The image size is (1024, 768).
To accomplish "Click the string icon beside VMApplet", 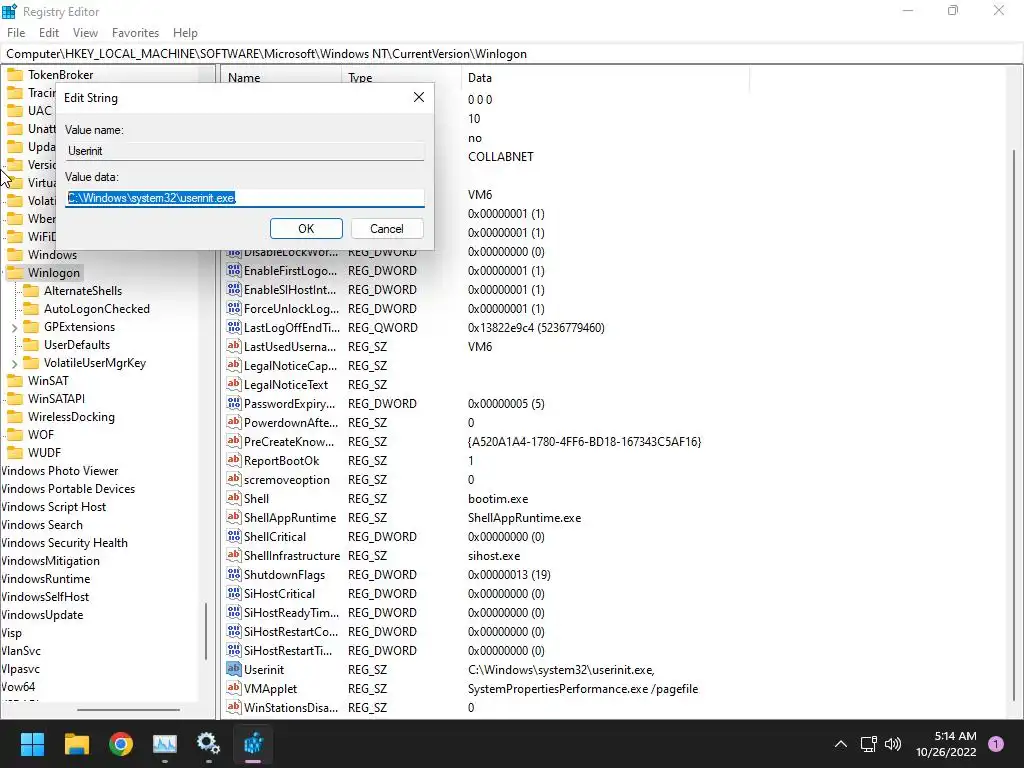I will [233, 688].
